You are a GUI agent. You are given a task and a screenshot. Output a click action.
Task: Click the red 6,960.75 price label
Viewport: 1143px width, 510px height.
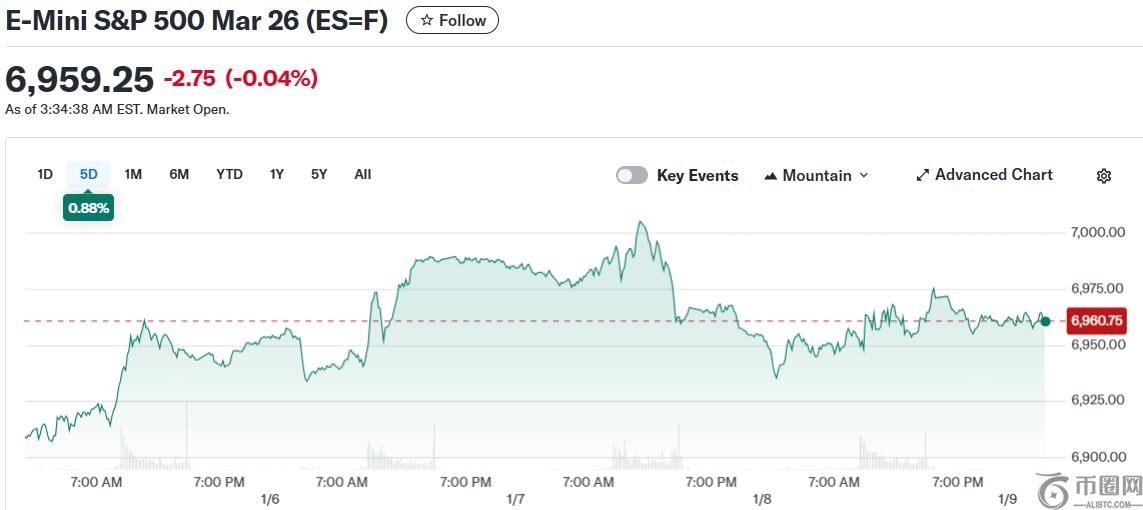point(1096,321)
